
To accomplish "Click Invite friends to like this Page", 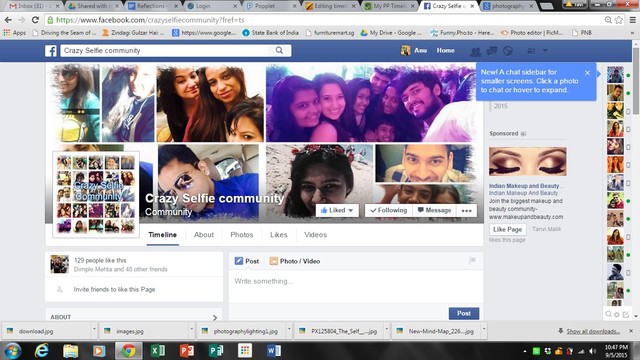I will pos(114,289).
